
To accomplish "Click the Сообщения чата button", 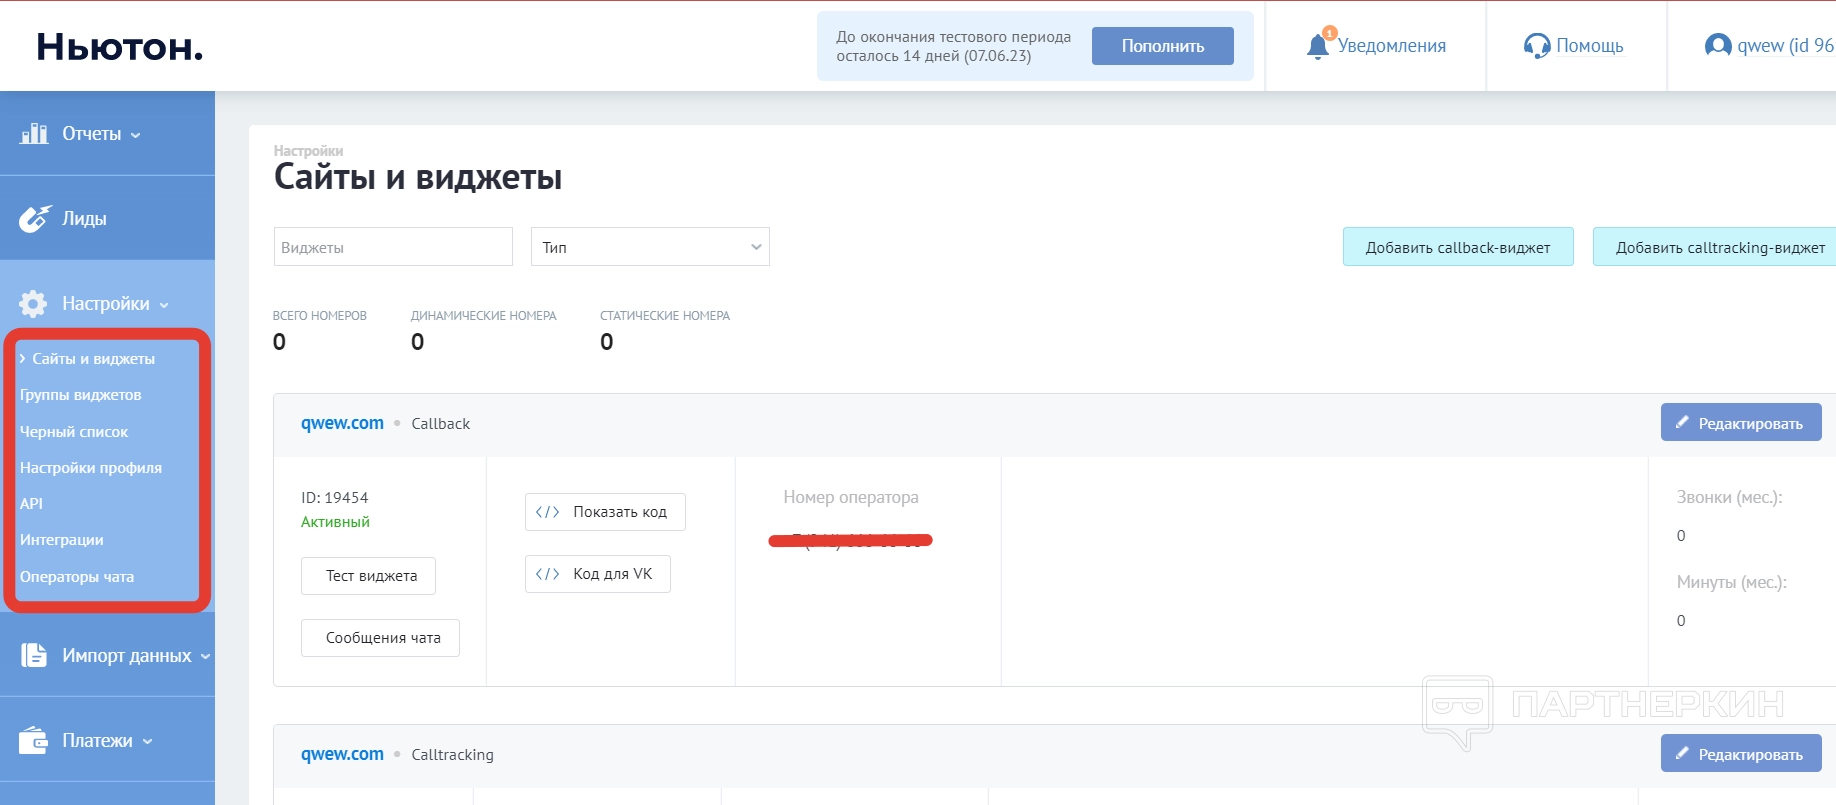I will [x=380, y=638].
